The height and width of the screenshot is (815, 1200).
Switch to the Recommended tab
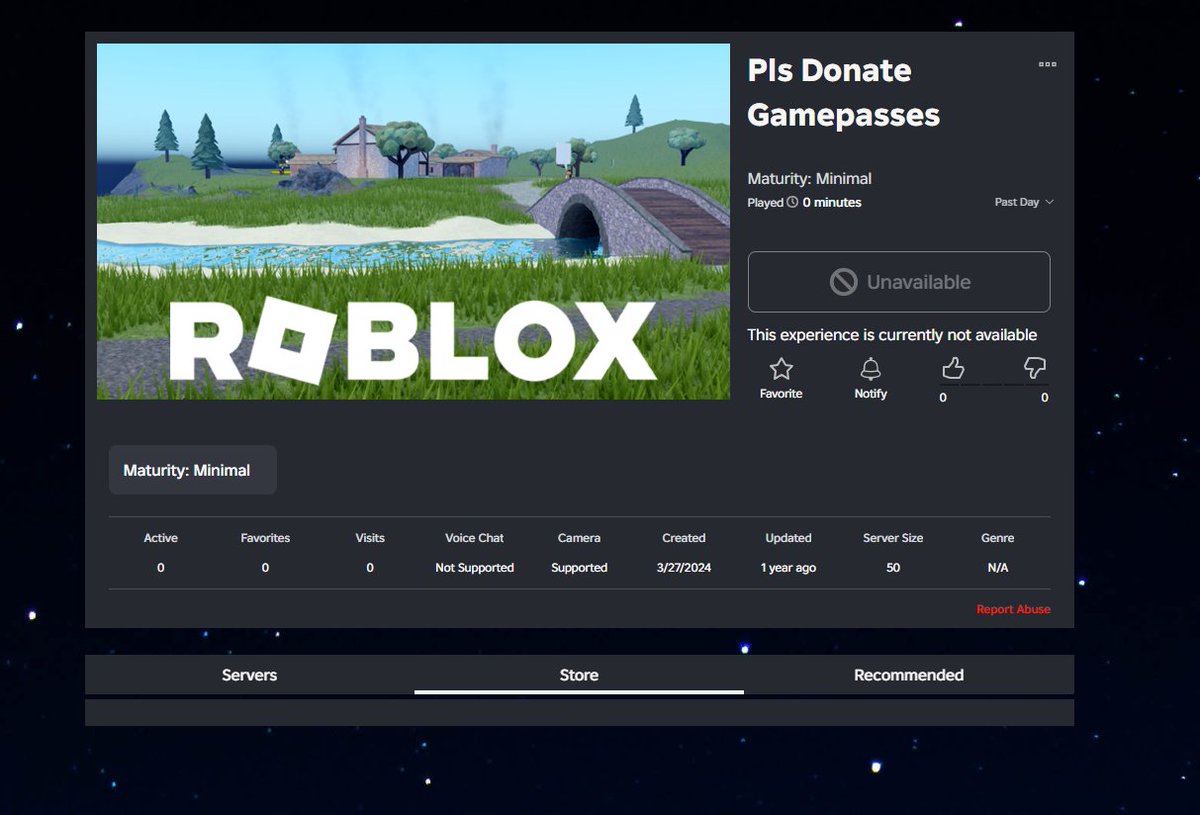(x=909, y=675)
